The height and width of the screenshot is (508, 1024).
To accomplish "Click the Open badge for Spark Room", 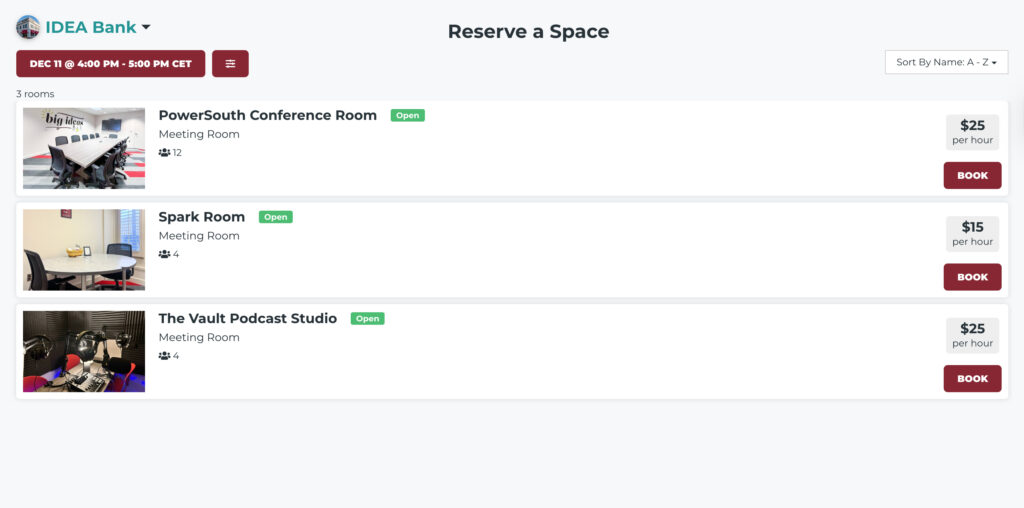I will pyautogui.click(x=276, y=217).
